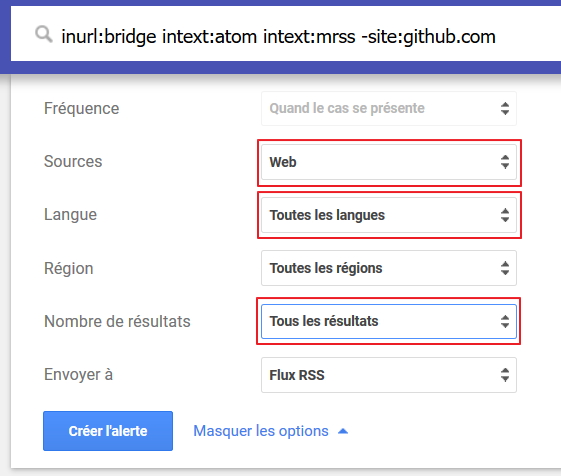Click the arrows on Flux RSS selector
This screenshot has height=476, width=561.
tap(505, 375)
